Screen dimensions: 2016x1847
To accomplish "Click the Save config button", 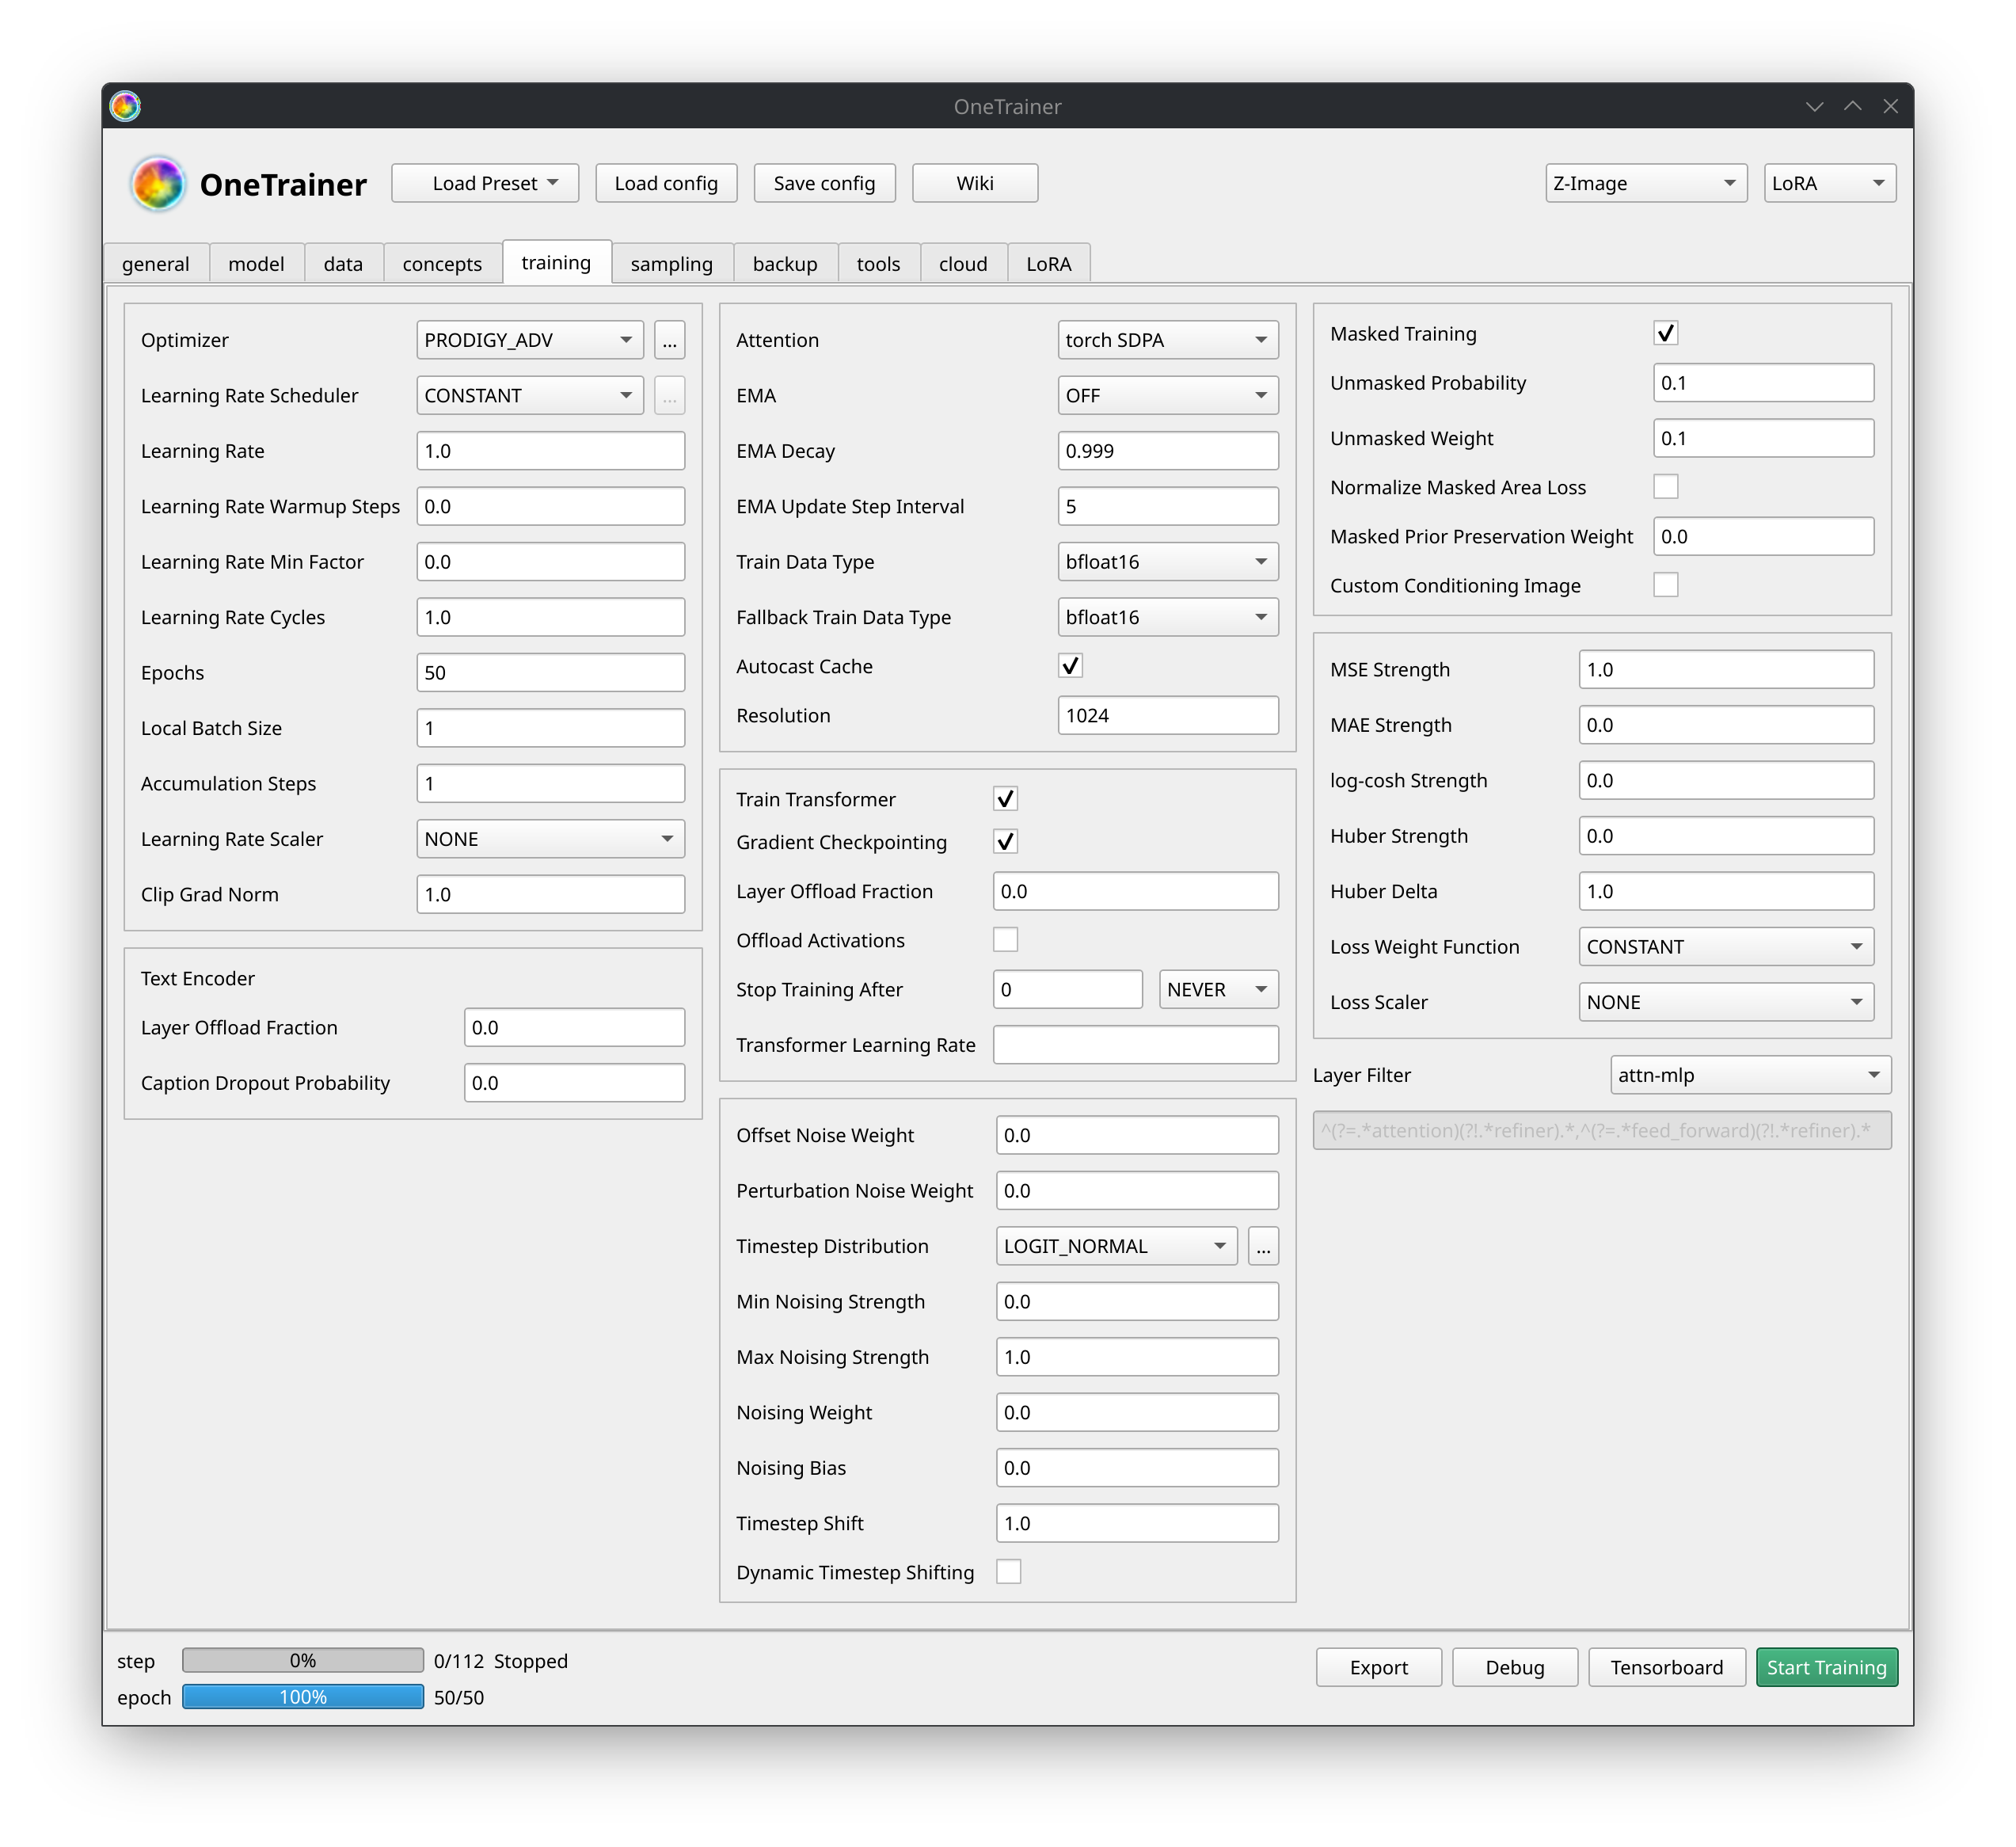I will 824,183.
